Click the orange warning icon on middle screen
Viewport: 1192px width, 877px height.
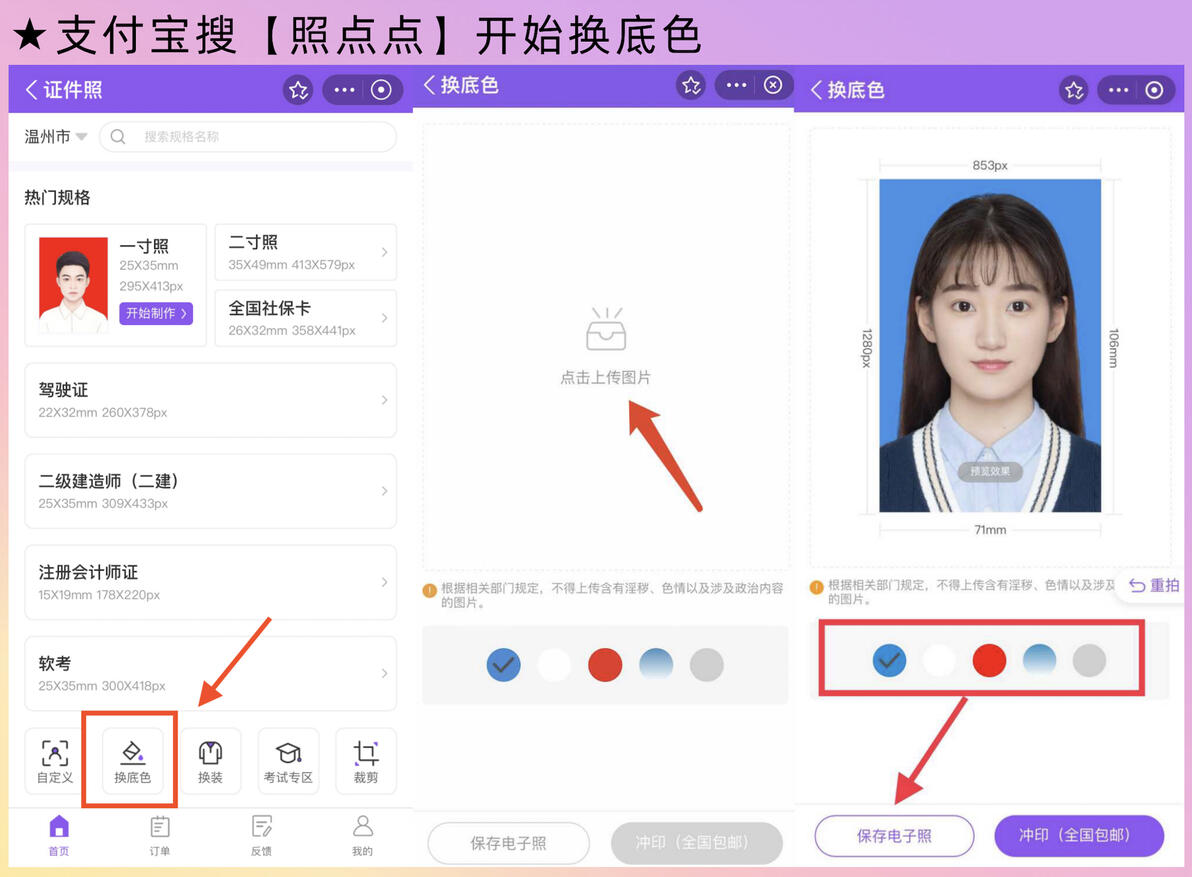[x=430, y=590]
